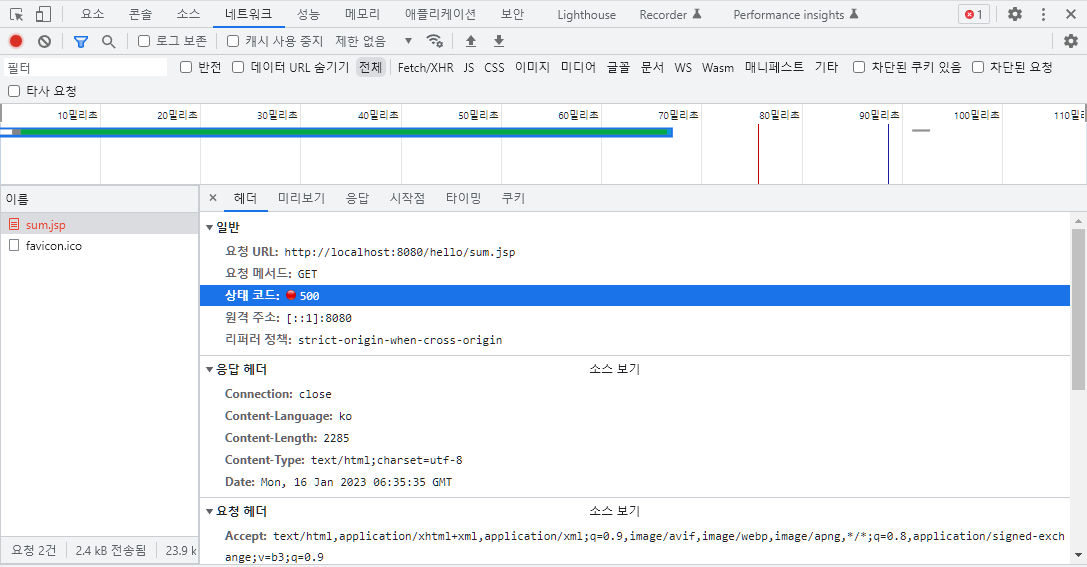Activate the inspect element picker icon
Image resolution: width=1087 pixels, height=567 pixels.
point(17,14)
